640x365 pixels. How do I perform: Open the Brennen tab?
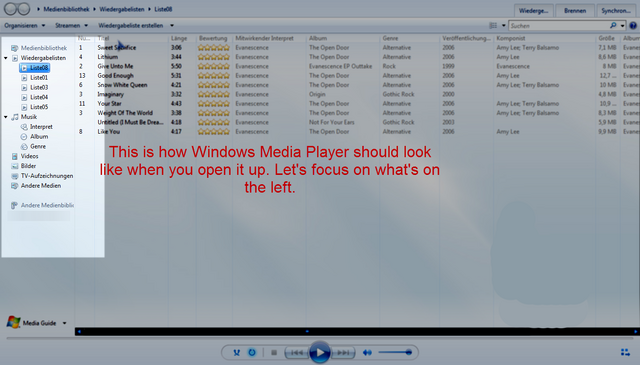(x=575, y=11)
